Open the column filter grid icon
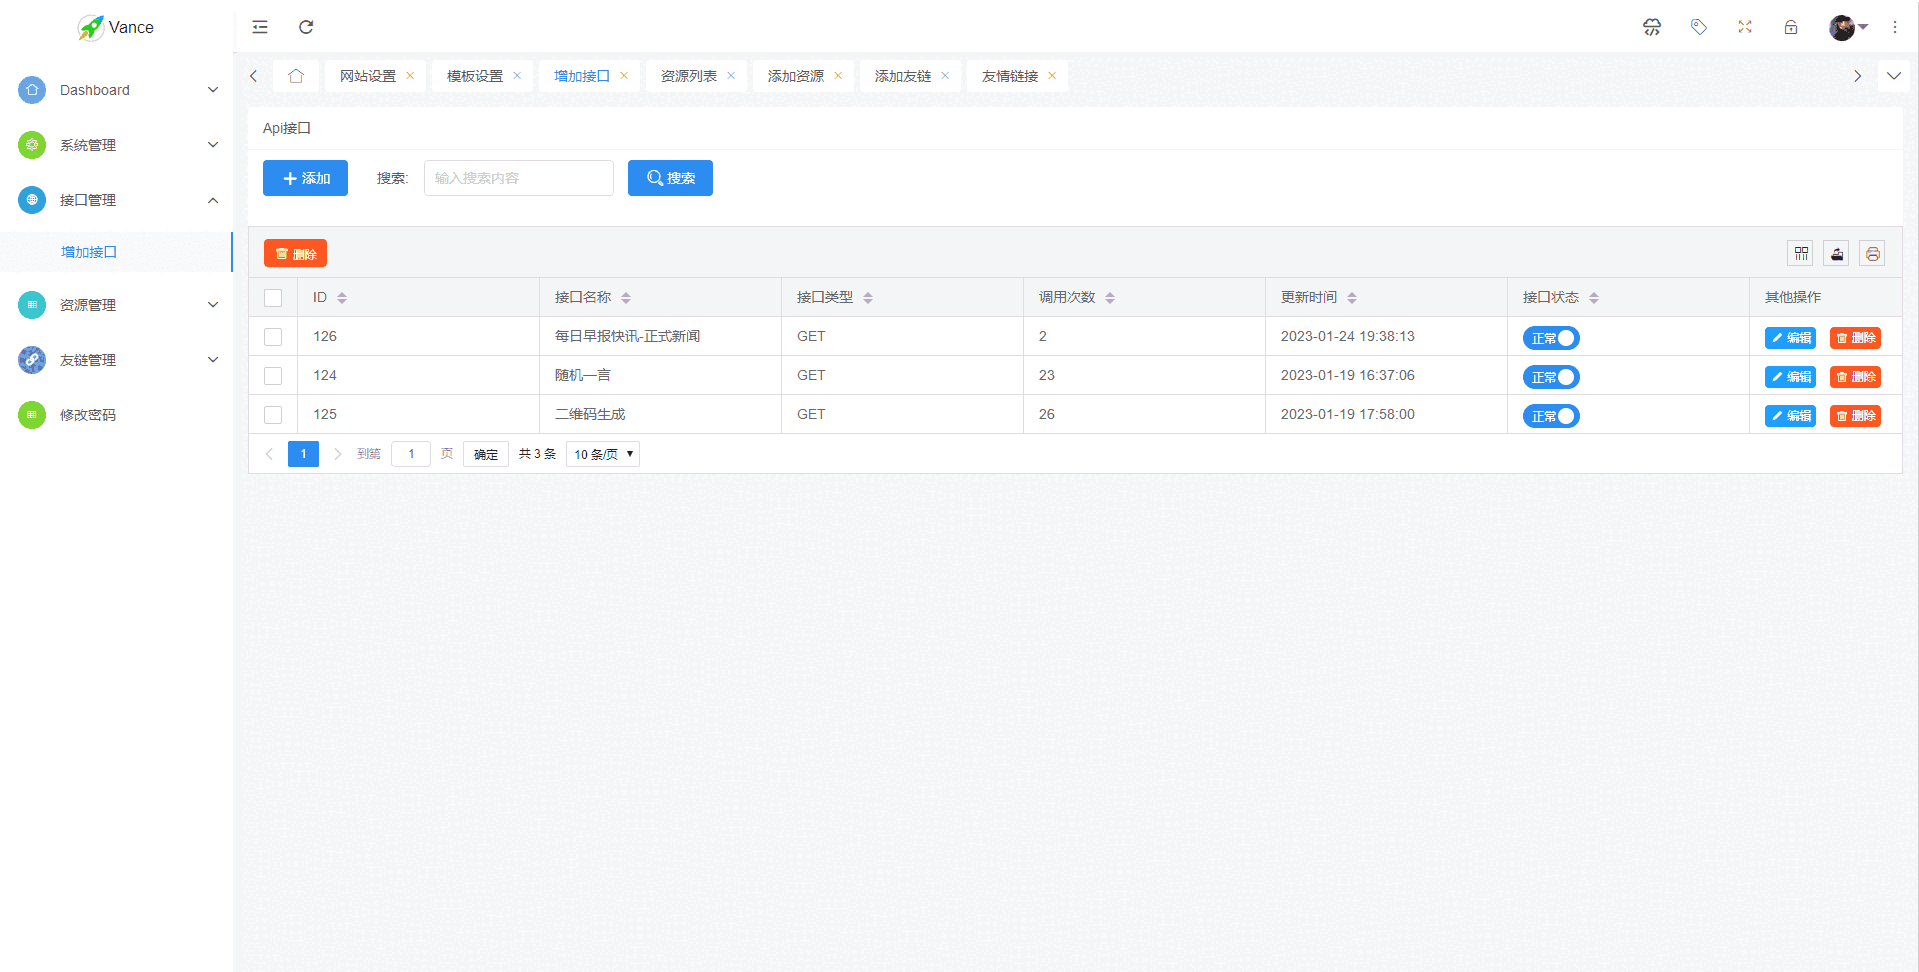Image resolution: width=1919 pixels, height=972 pixels. click(x=1801, y=254)
